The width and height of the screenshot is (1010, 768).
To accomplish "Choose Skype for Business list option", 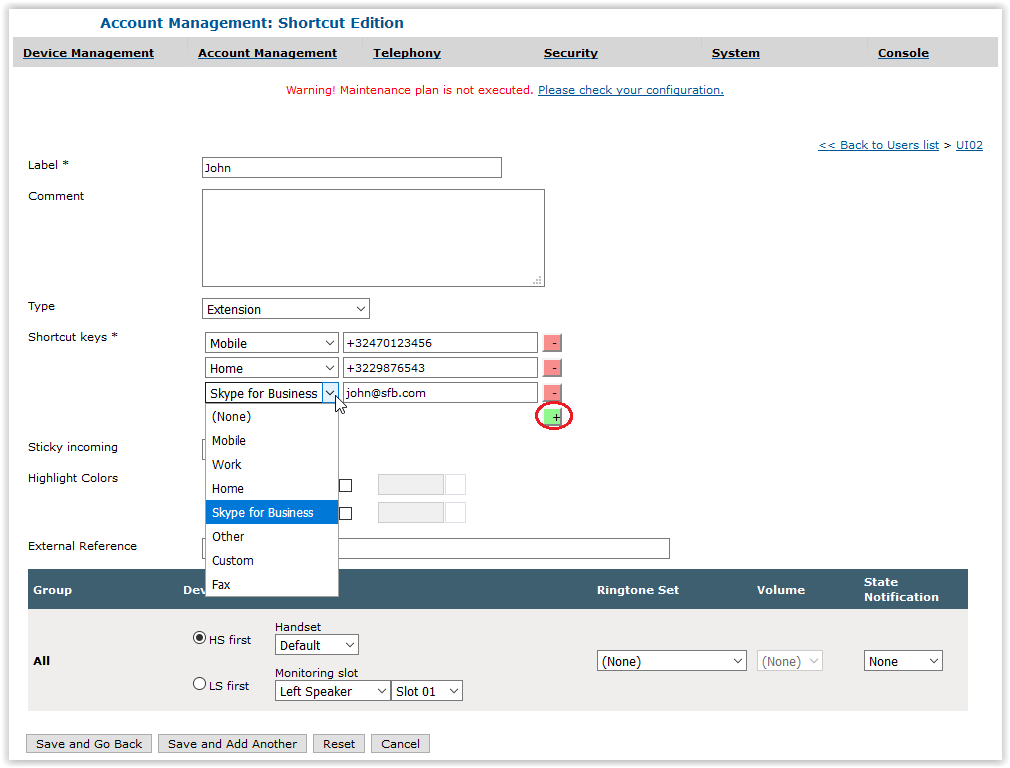I will [272, 512].
